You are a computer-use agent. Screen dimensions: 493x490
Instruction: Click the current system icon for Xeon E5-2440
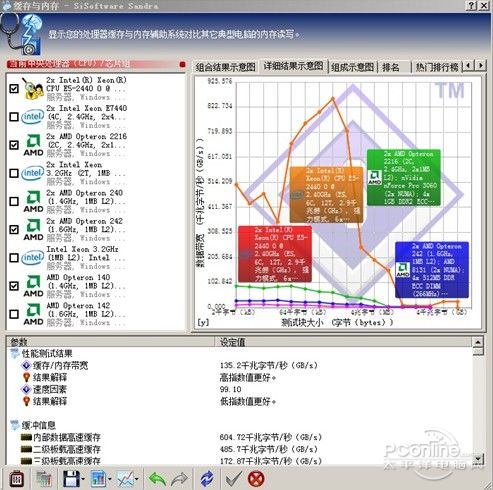(33, 88)
